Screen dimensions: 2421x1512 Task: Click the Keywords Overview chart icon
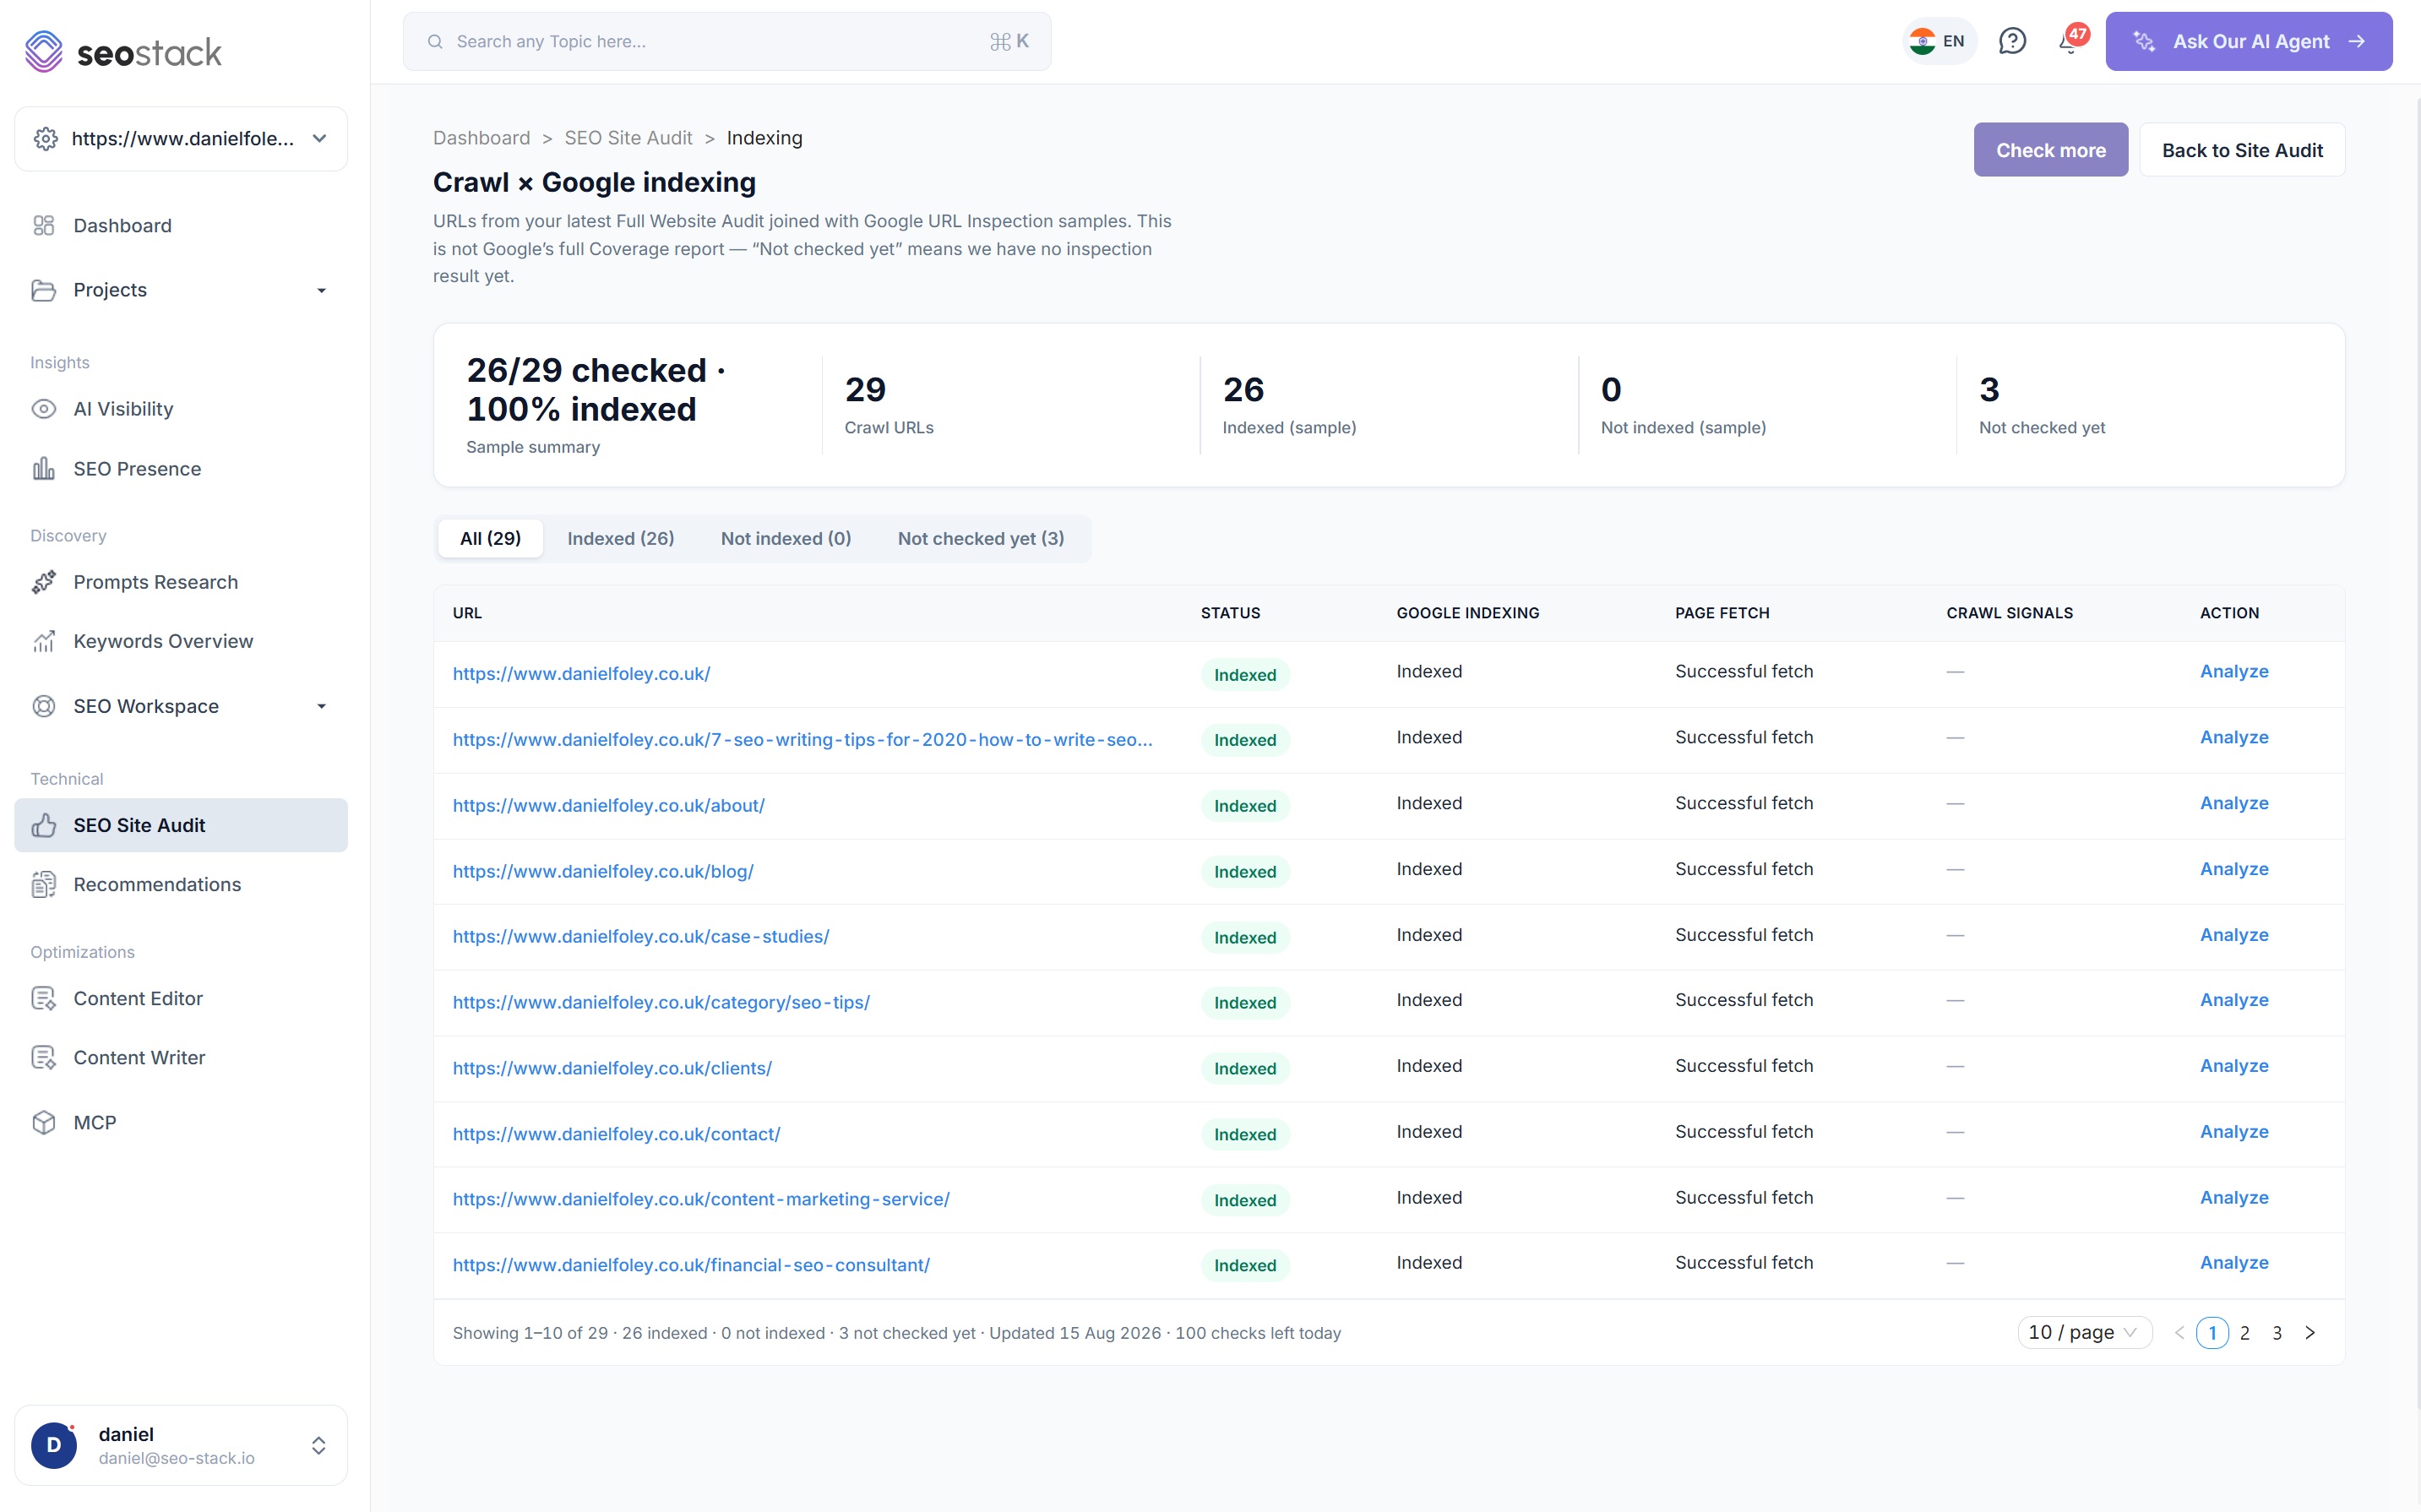[44, 641]
